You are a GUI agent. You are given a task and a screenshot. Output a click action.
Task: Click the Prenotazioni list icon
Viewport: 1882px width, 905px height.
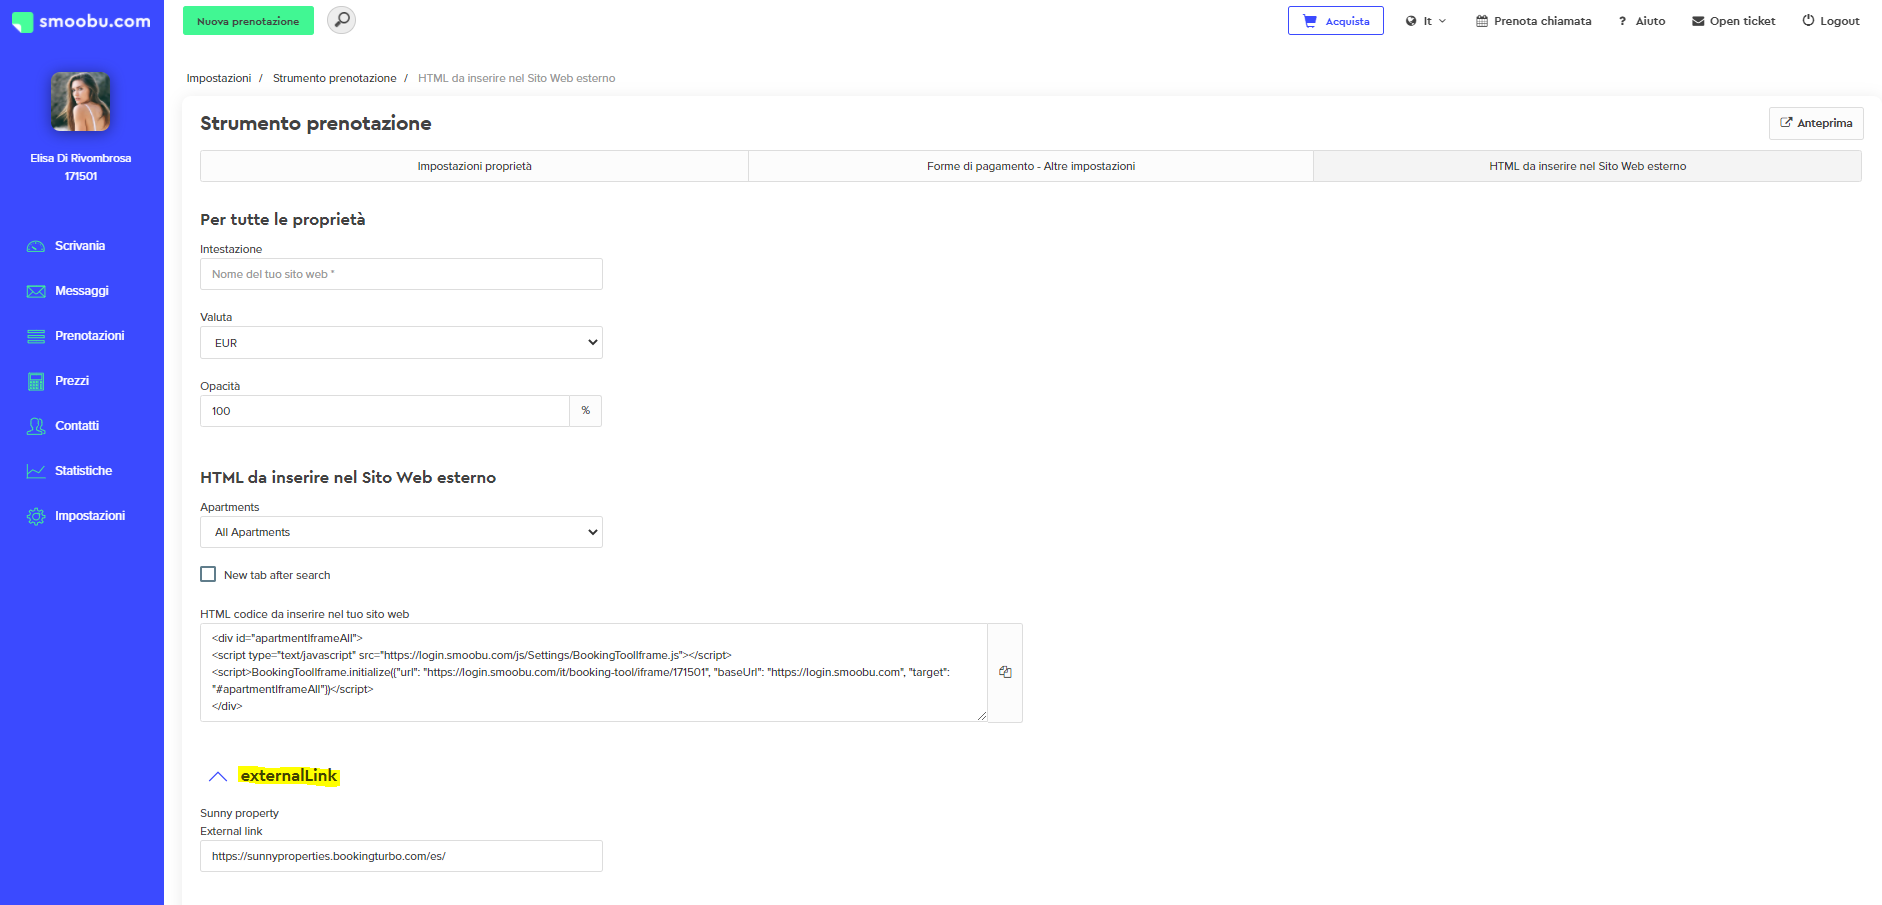(x=36, y=336)
